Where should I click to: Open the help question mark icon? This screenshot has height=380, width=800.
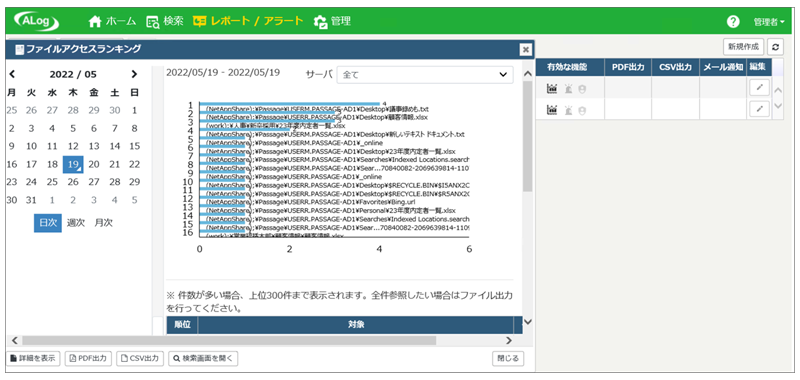(x=733, y=22)
